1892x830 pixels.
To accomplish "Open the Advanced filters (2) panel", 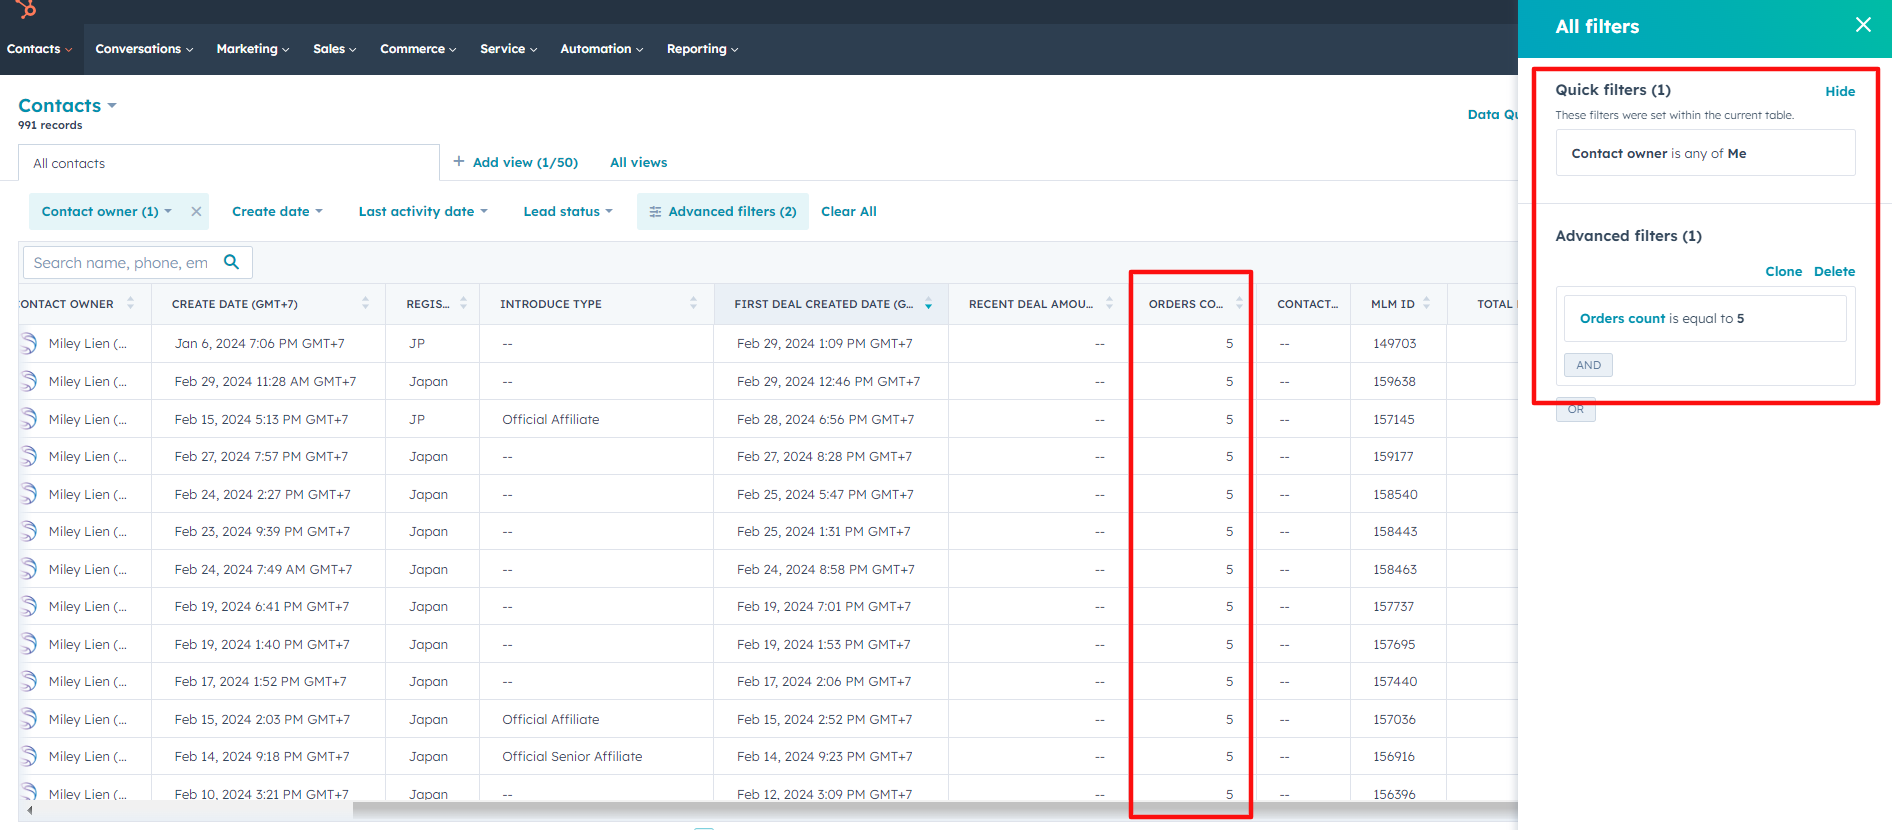I will (x=722, y=211).
